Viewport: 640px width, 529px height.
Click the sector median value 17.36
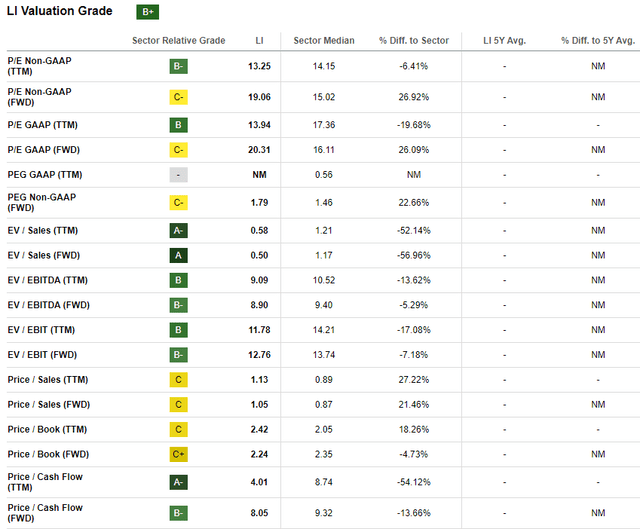click(x=324, y=125)
